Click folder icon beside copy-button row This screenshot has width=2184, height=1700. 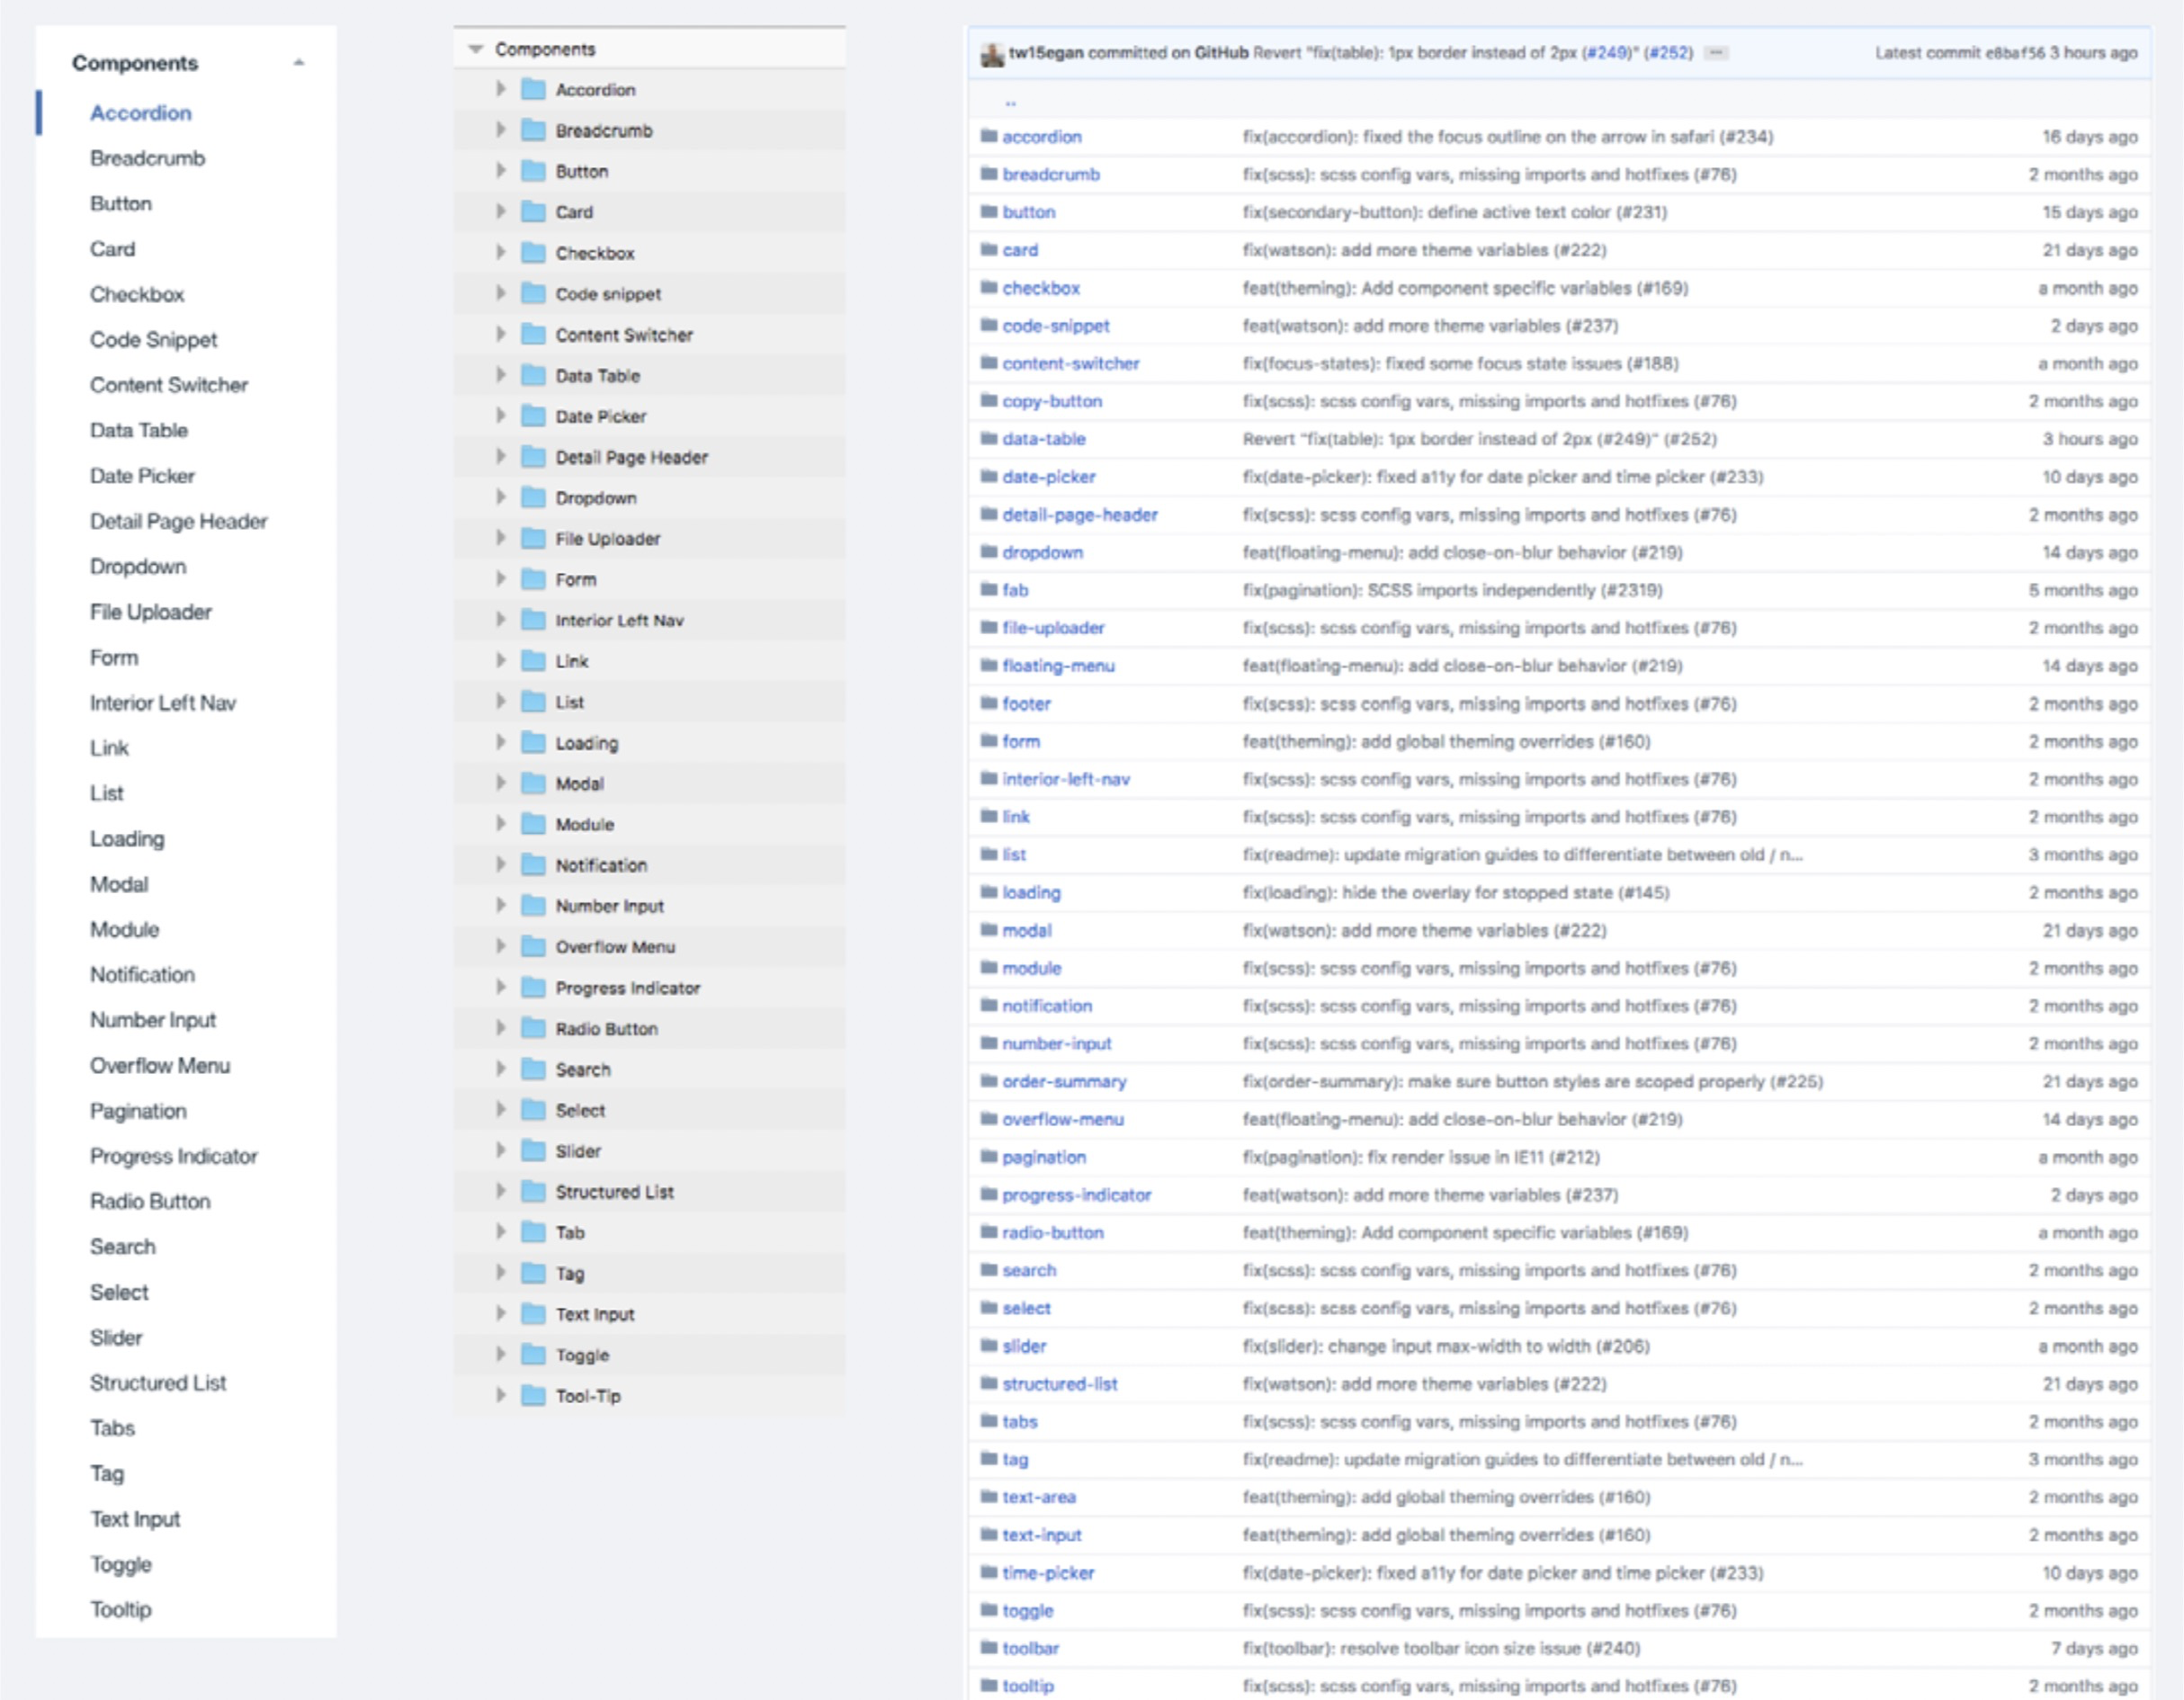coord(989,401)
